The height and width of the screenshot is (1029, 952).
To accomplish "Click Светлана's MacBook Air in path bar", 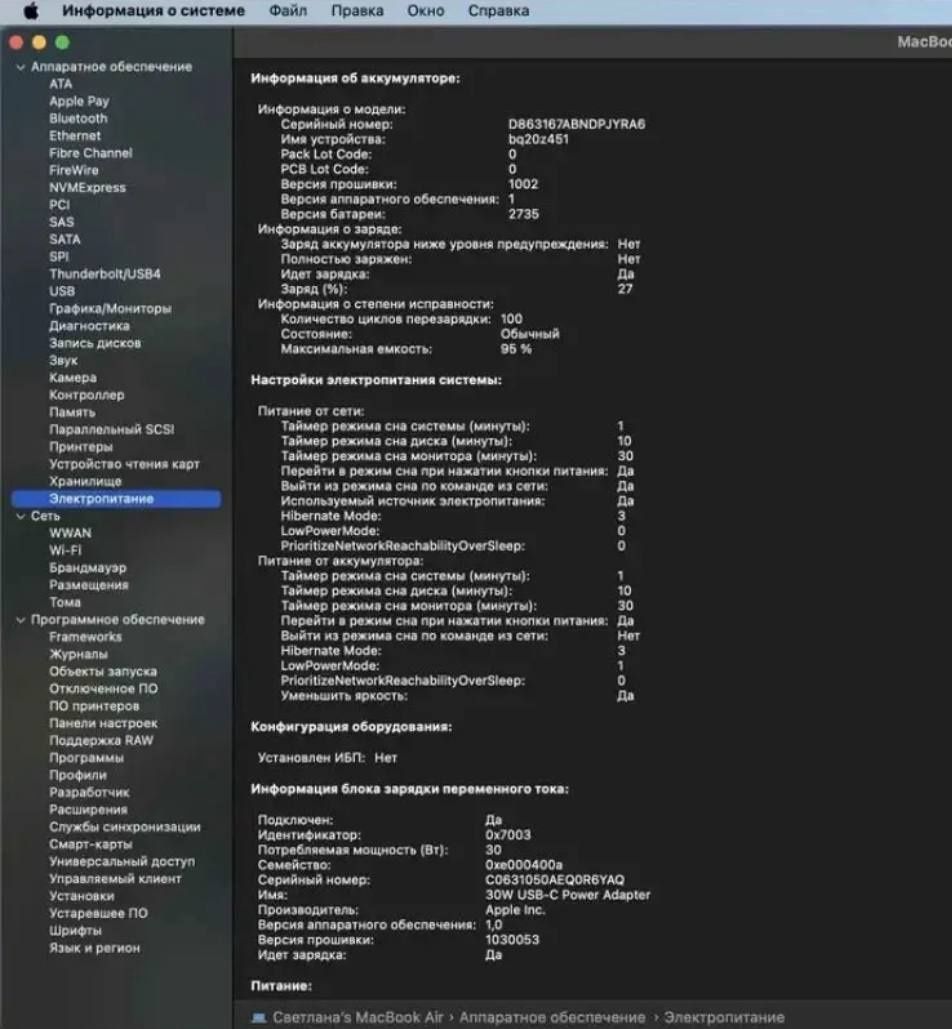I will 358,1017.
